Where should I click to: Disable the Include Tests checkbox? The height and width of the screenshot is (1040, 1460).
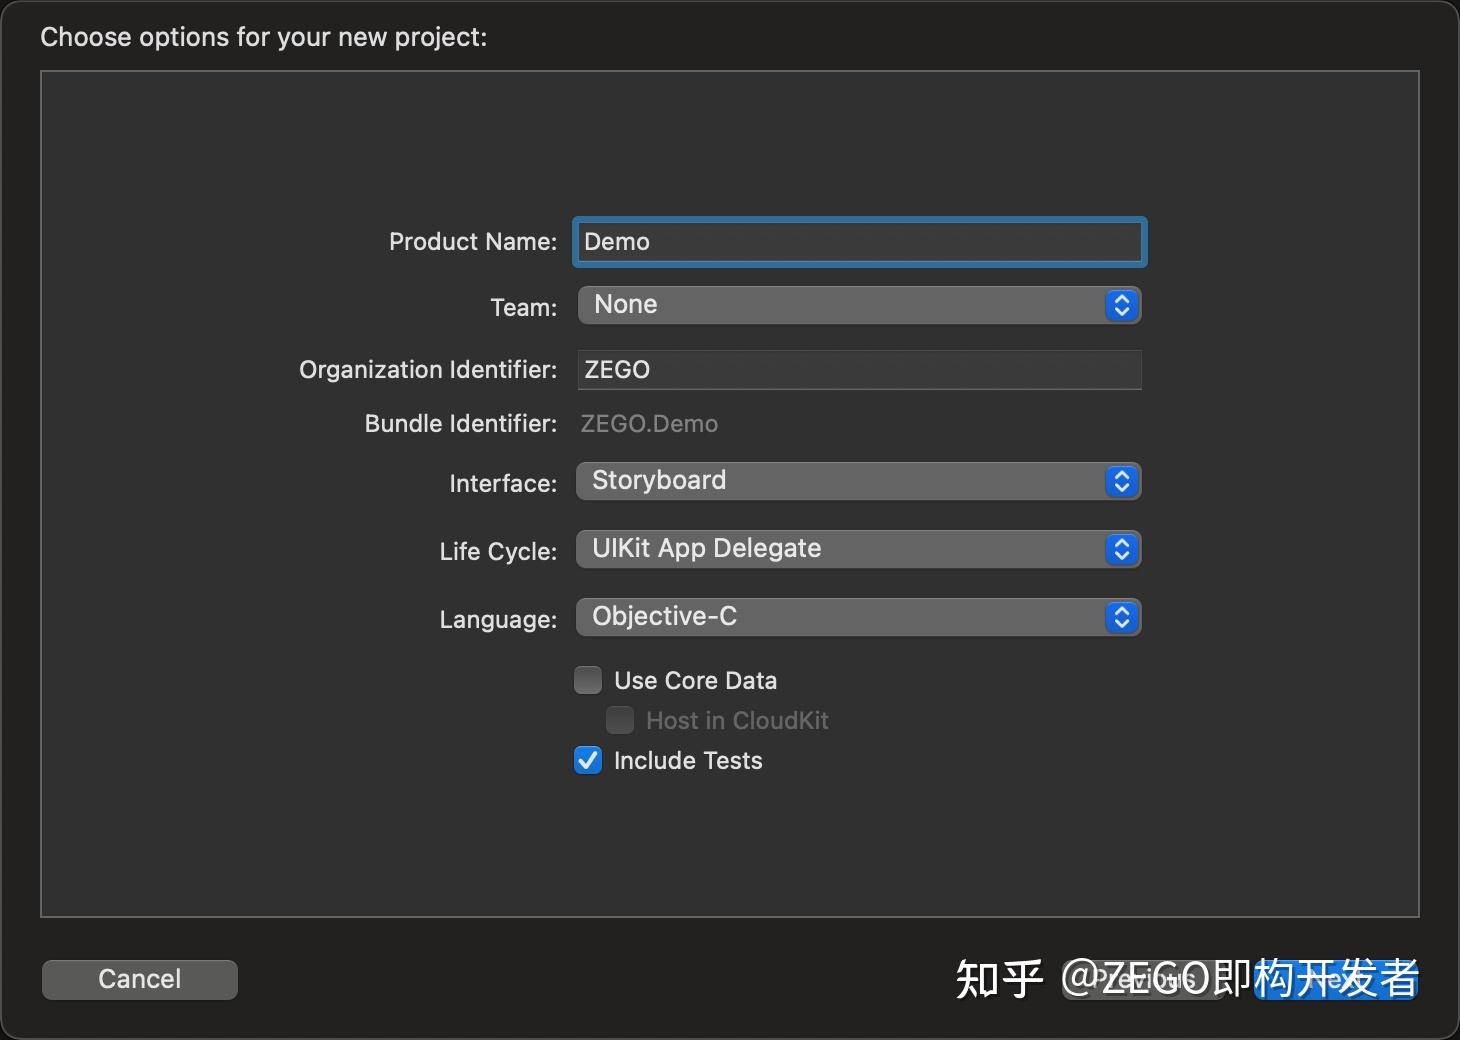588,760
